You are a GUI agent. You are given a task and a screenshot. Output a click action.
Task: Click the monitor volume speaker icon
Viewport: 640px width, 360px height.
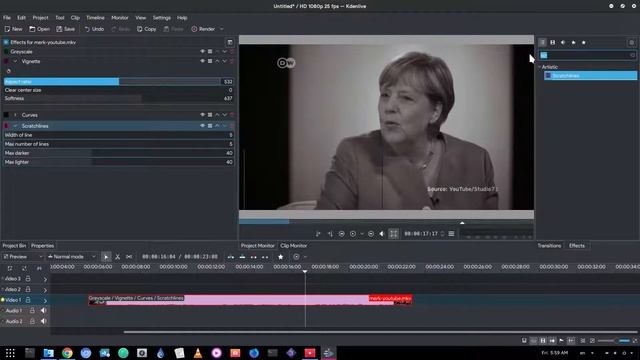[x=382, y=233]
